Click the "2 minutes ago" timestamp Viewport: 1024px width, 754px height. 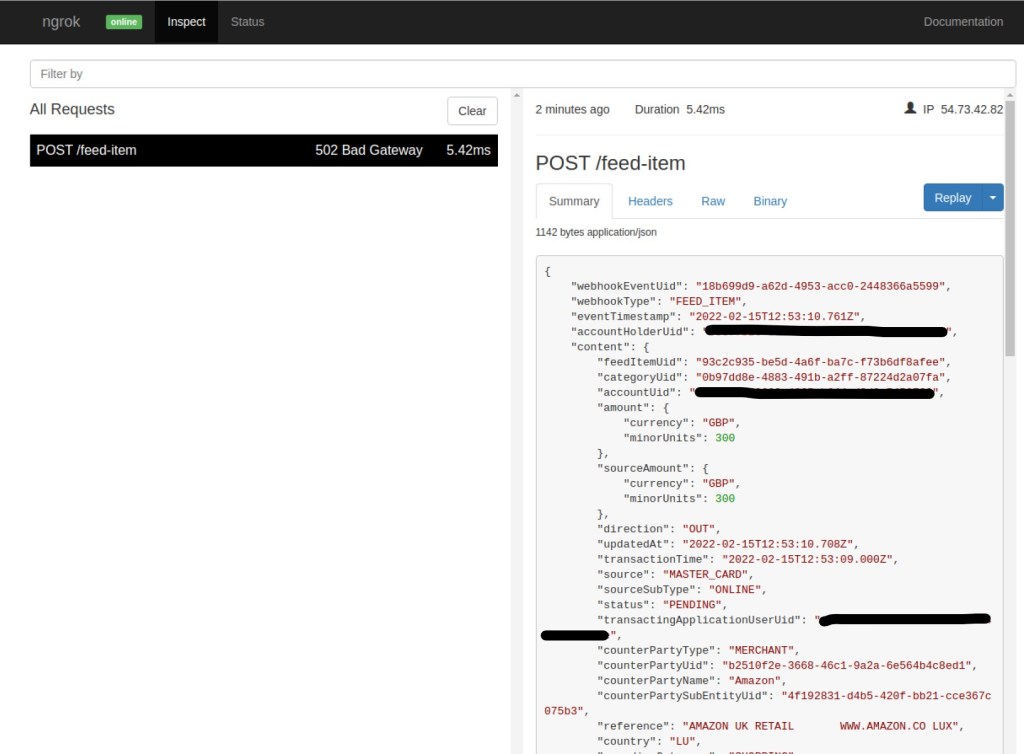(572, 109)
